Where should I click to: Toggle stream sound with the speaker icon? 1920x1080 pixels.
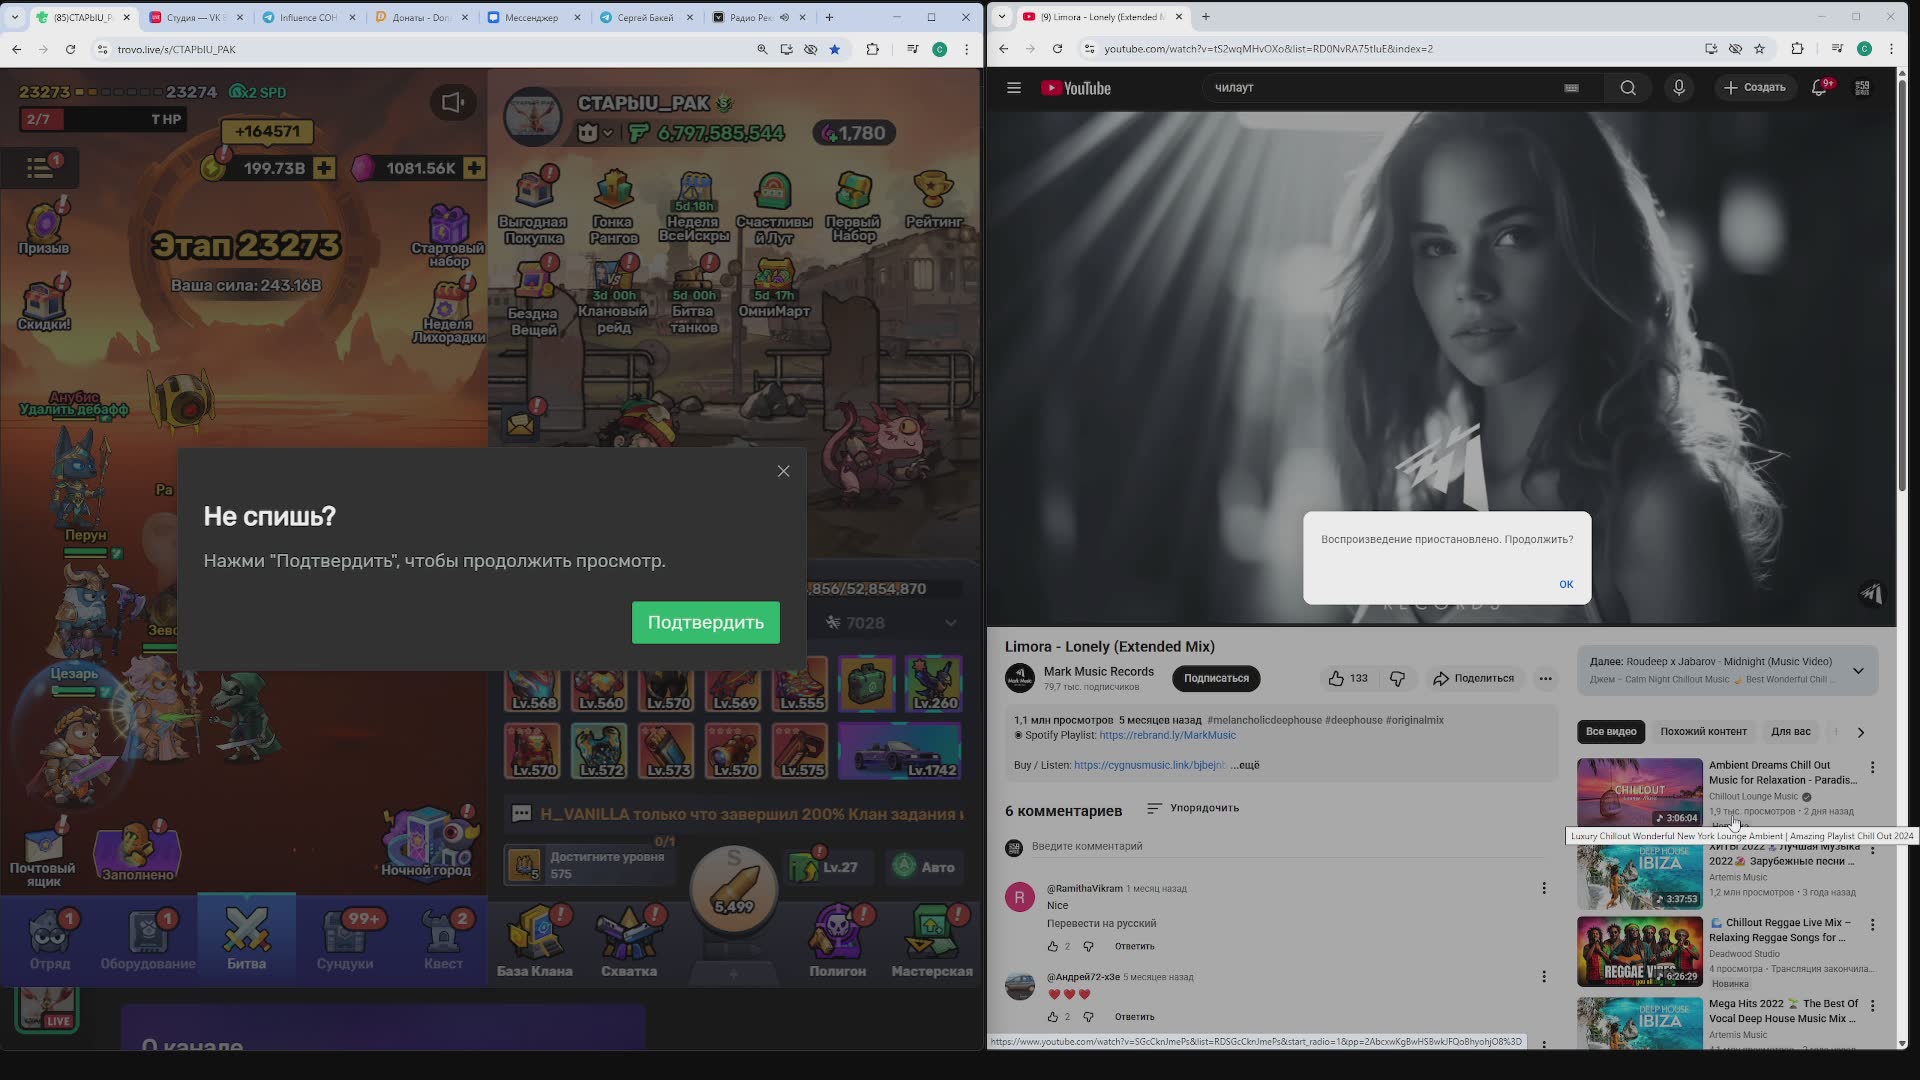pyautogui.click(x=453, y=102)
